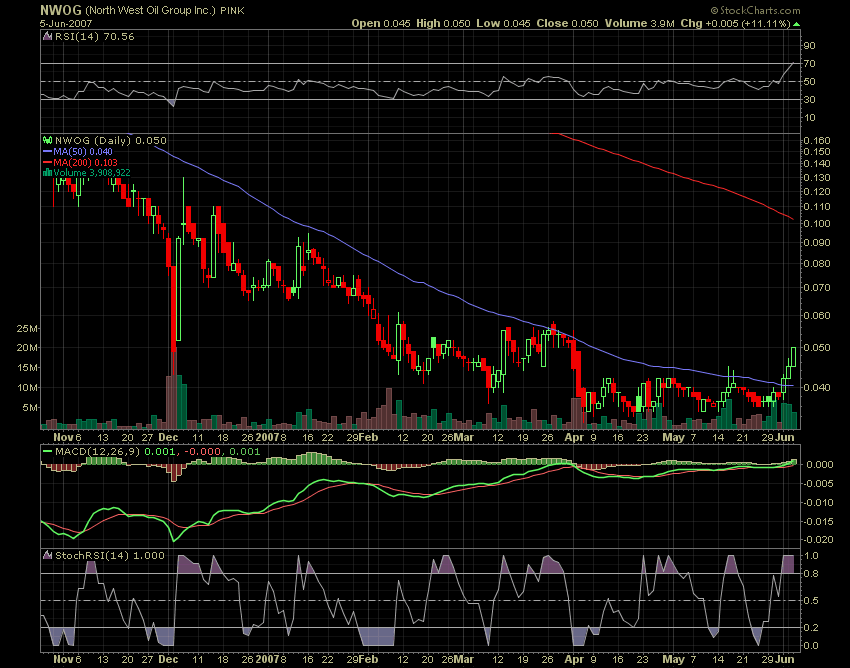Click the NWOG (Daily) 0.050 label

click(x=111, y=140)
